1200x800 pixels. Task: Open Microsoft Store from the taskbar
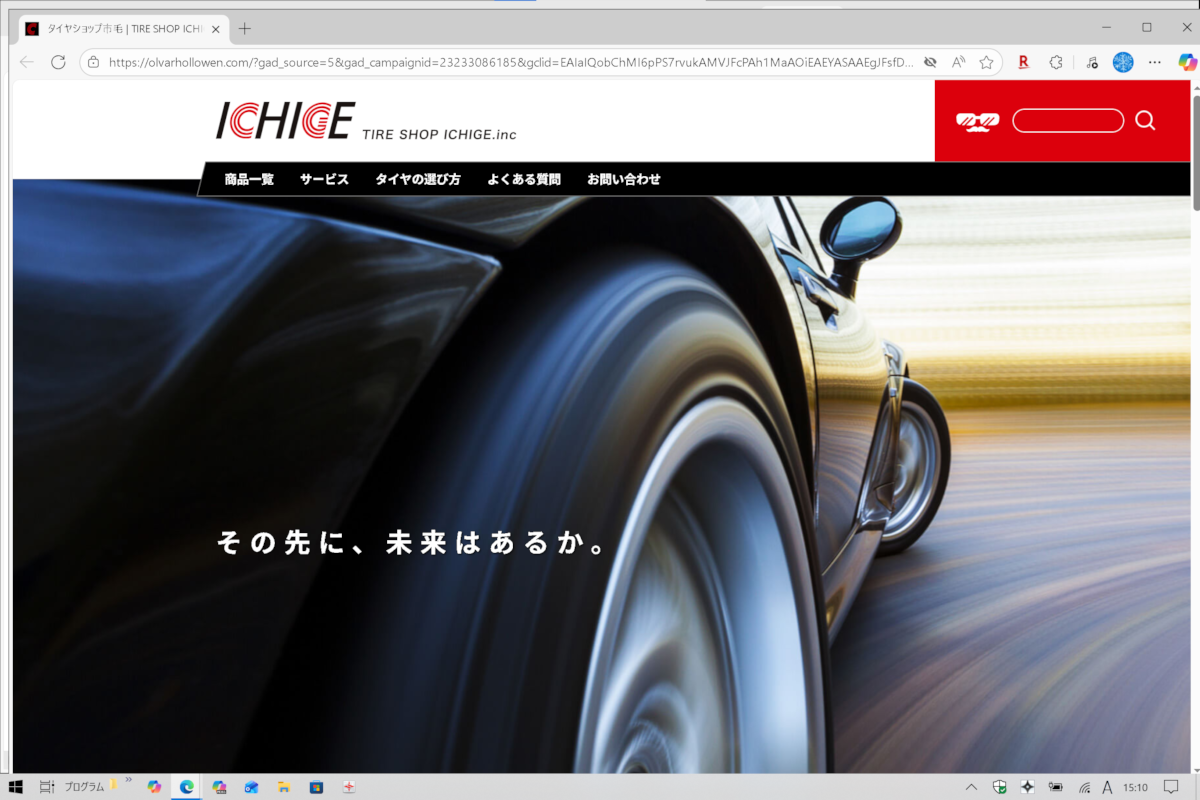point(316,787)
